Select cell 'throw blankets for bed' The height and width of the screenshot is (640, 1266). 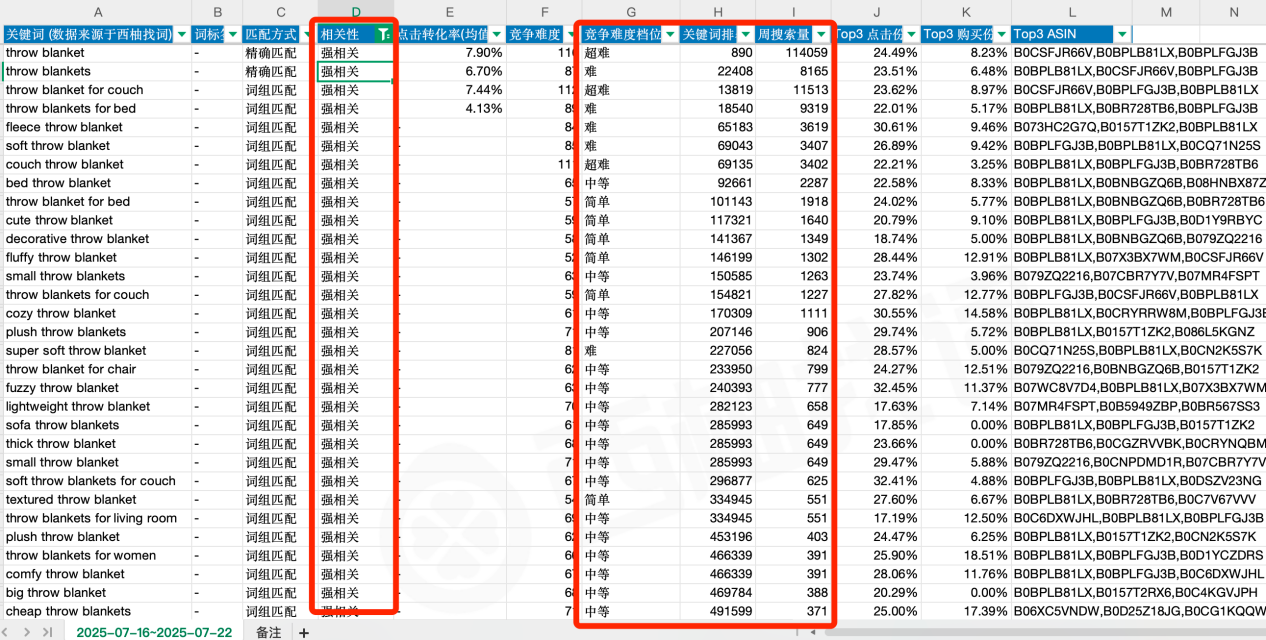98,108
